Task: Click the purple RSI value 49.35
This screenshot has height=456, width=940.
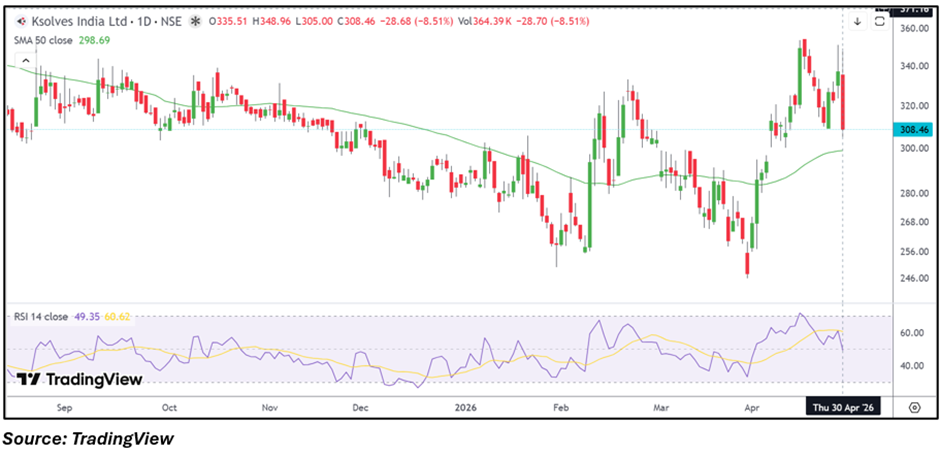Action: click(x=86, y=316)
